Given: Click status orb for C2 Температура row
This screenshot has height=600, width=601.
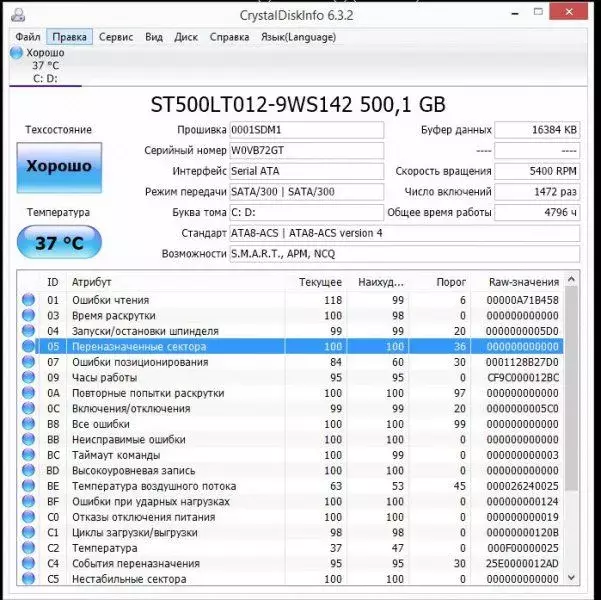Looking at the screenshot, I should (x=28, y=548).
